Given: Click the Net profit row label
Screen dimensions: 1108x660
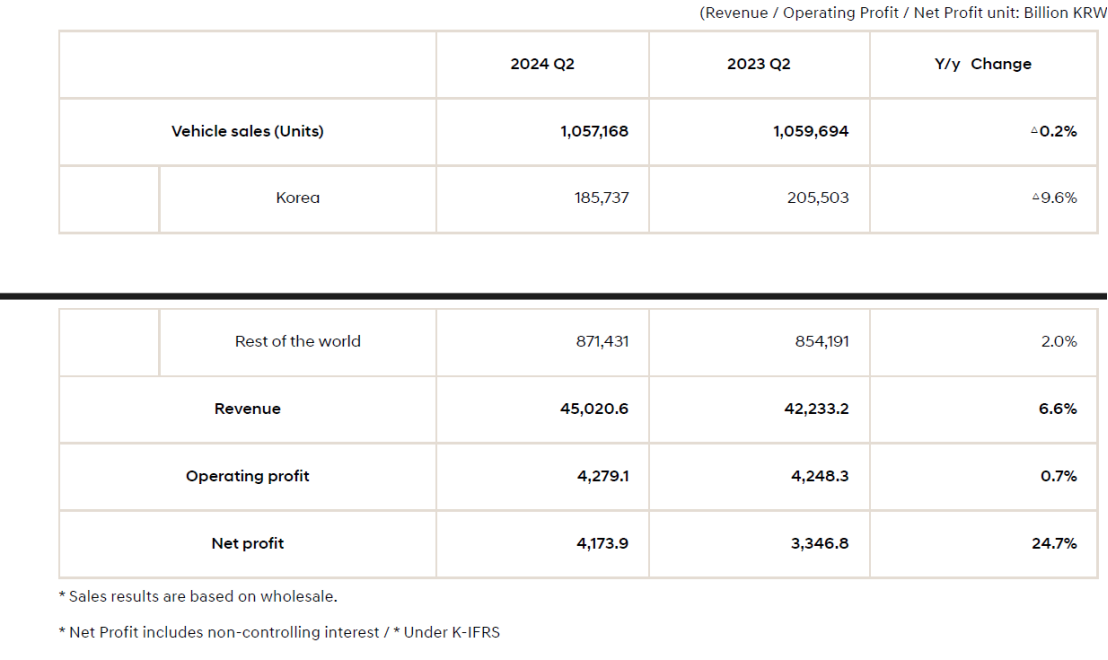Looking at the screenshot, I should (x=247, y=544).
